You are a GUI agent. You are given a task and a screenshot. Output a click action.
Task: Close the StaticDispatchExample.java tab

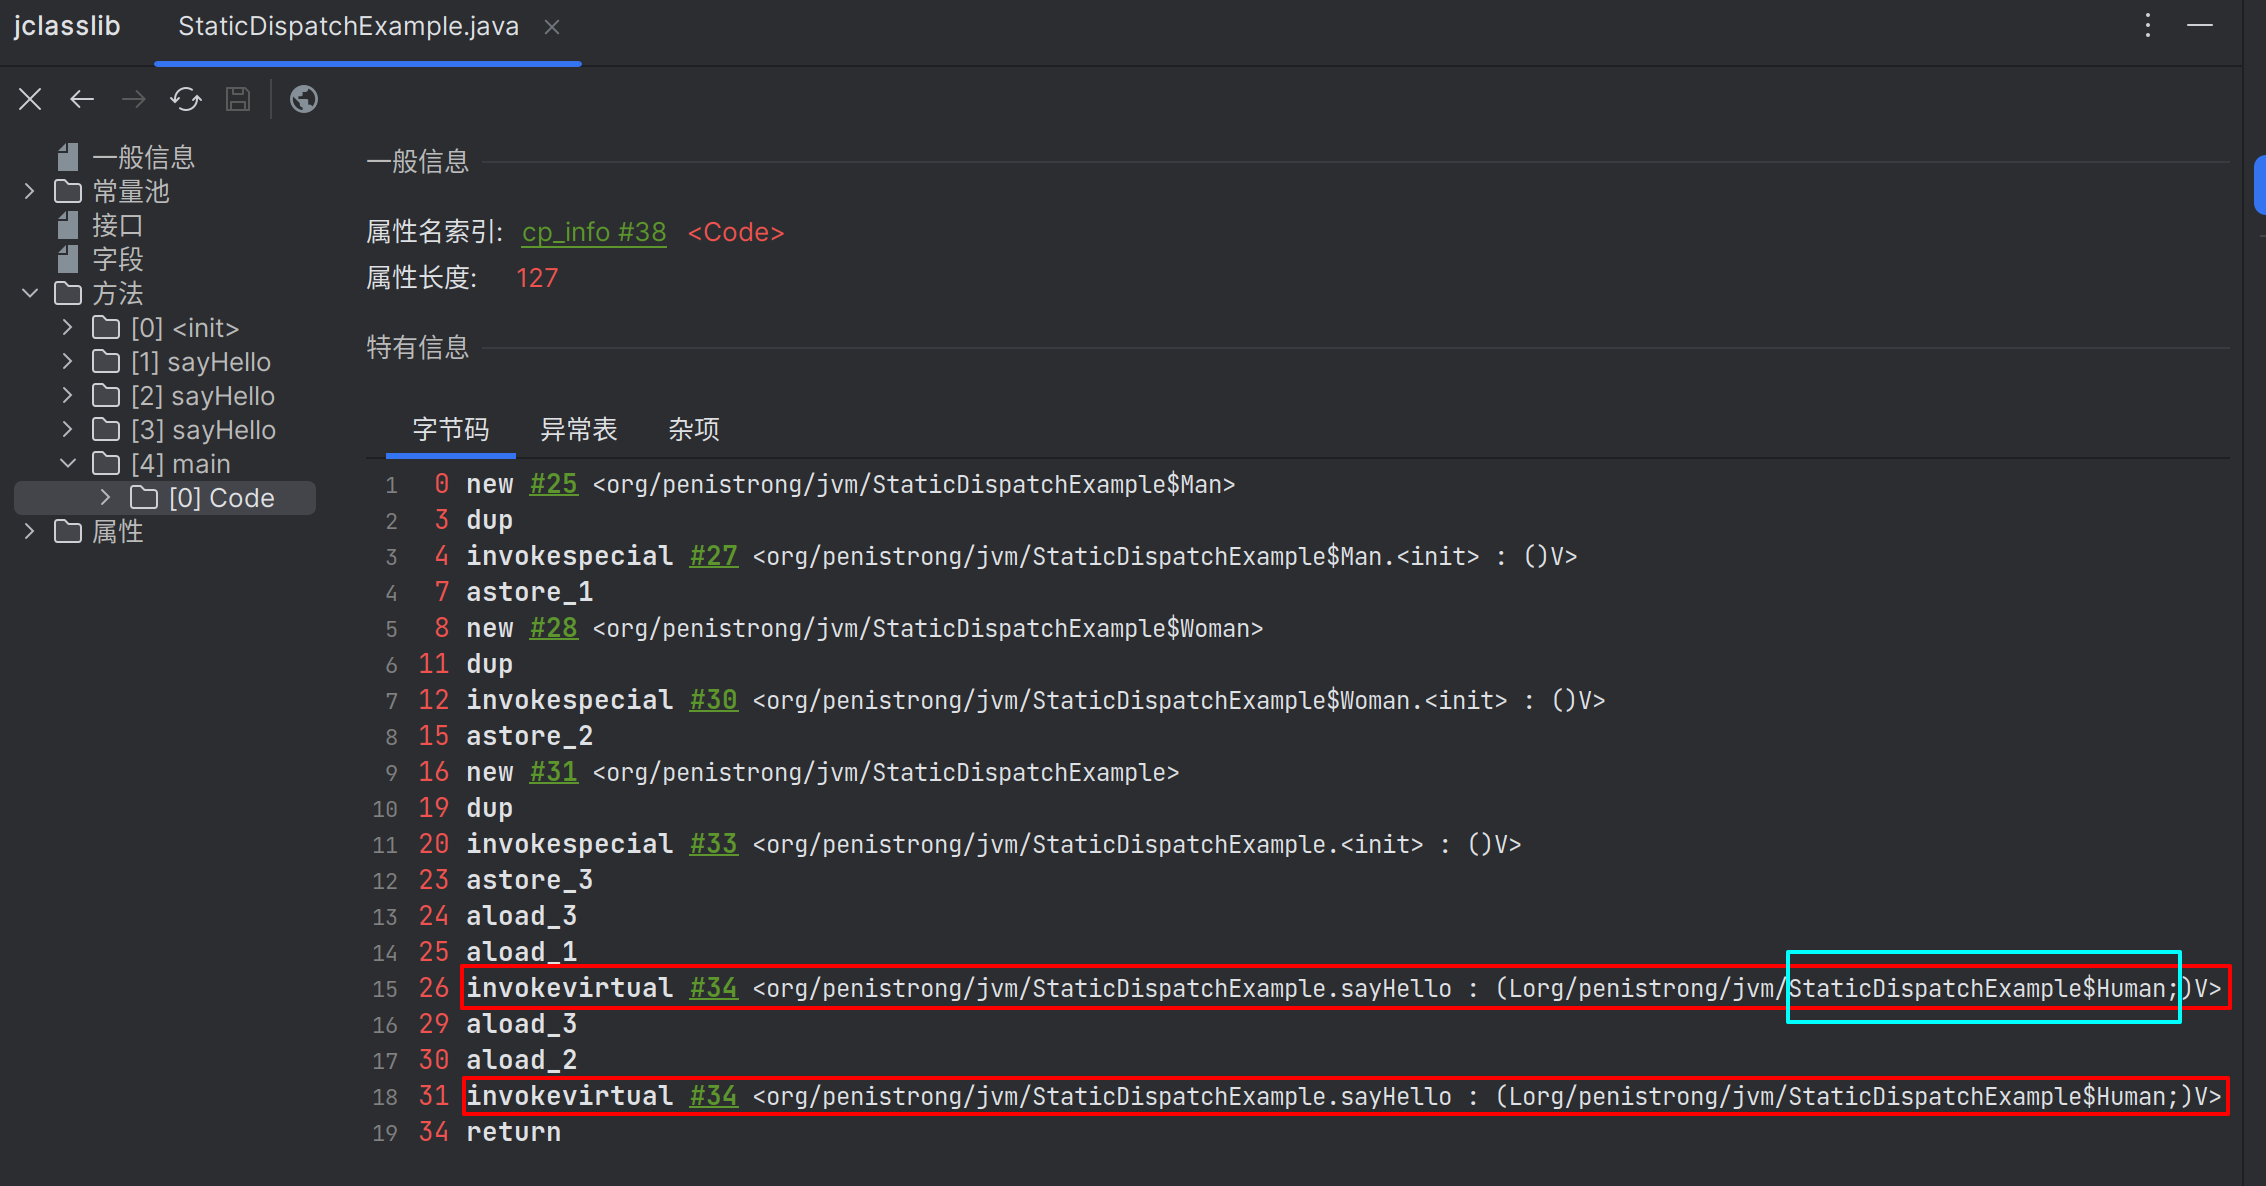click(x=551, y=28)
